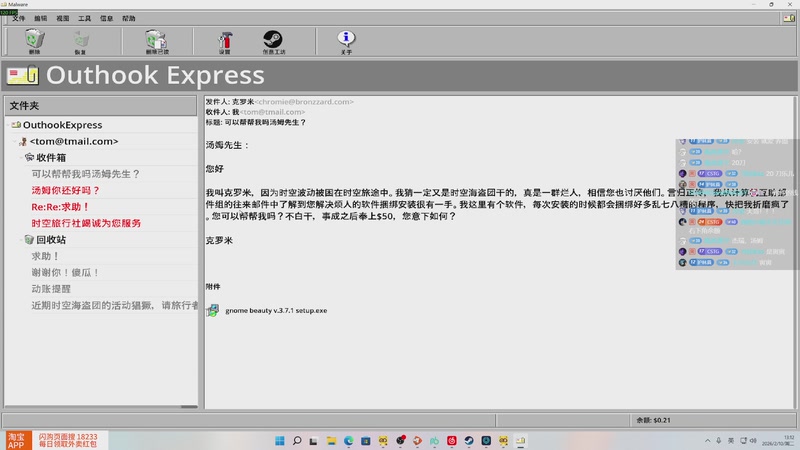Open the gnome beauty setup.exe attachment

click(276, 310)
